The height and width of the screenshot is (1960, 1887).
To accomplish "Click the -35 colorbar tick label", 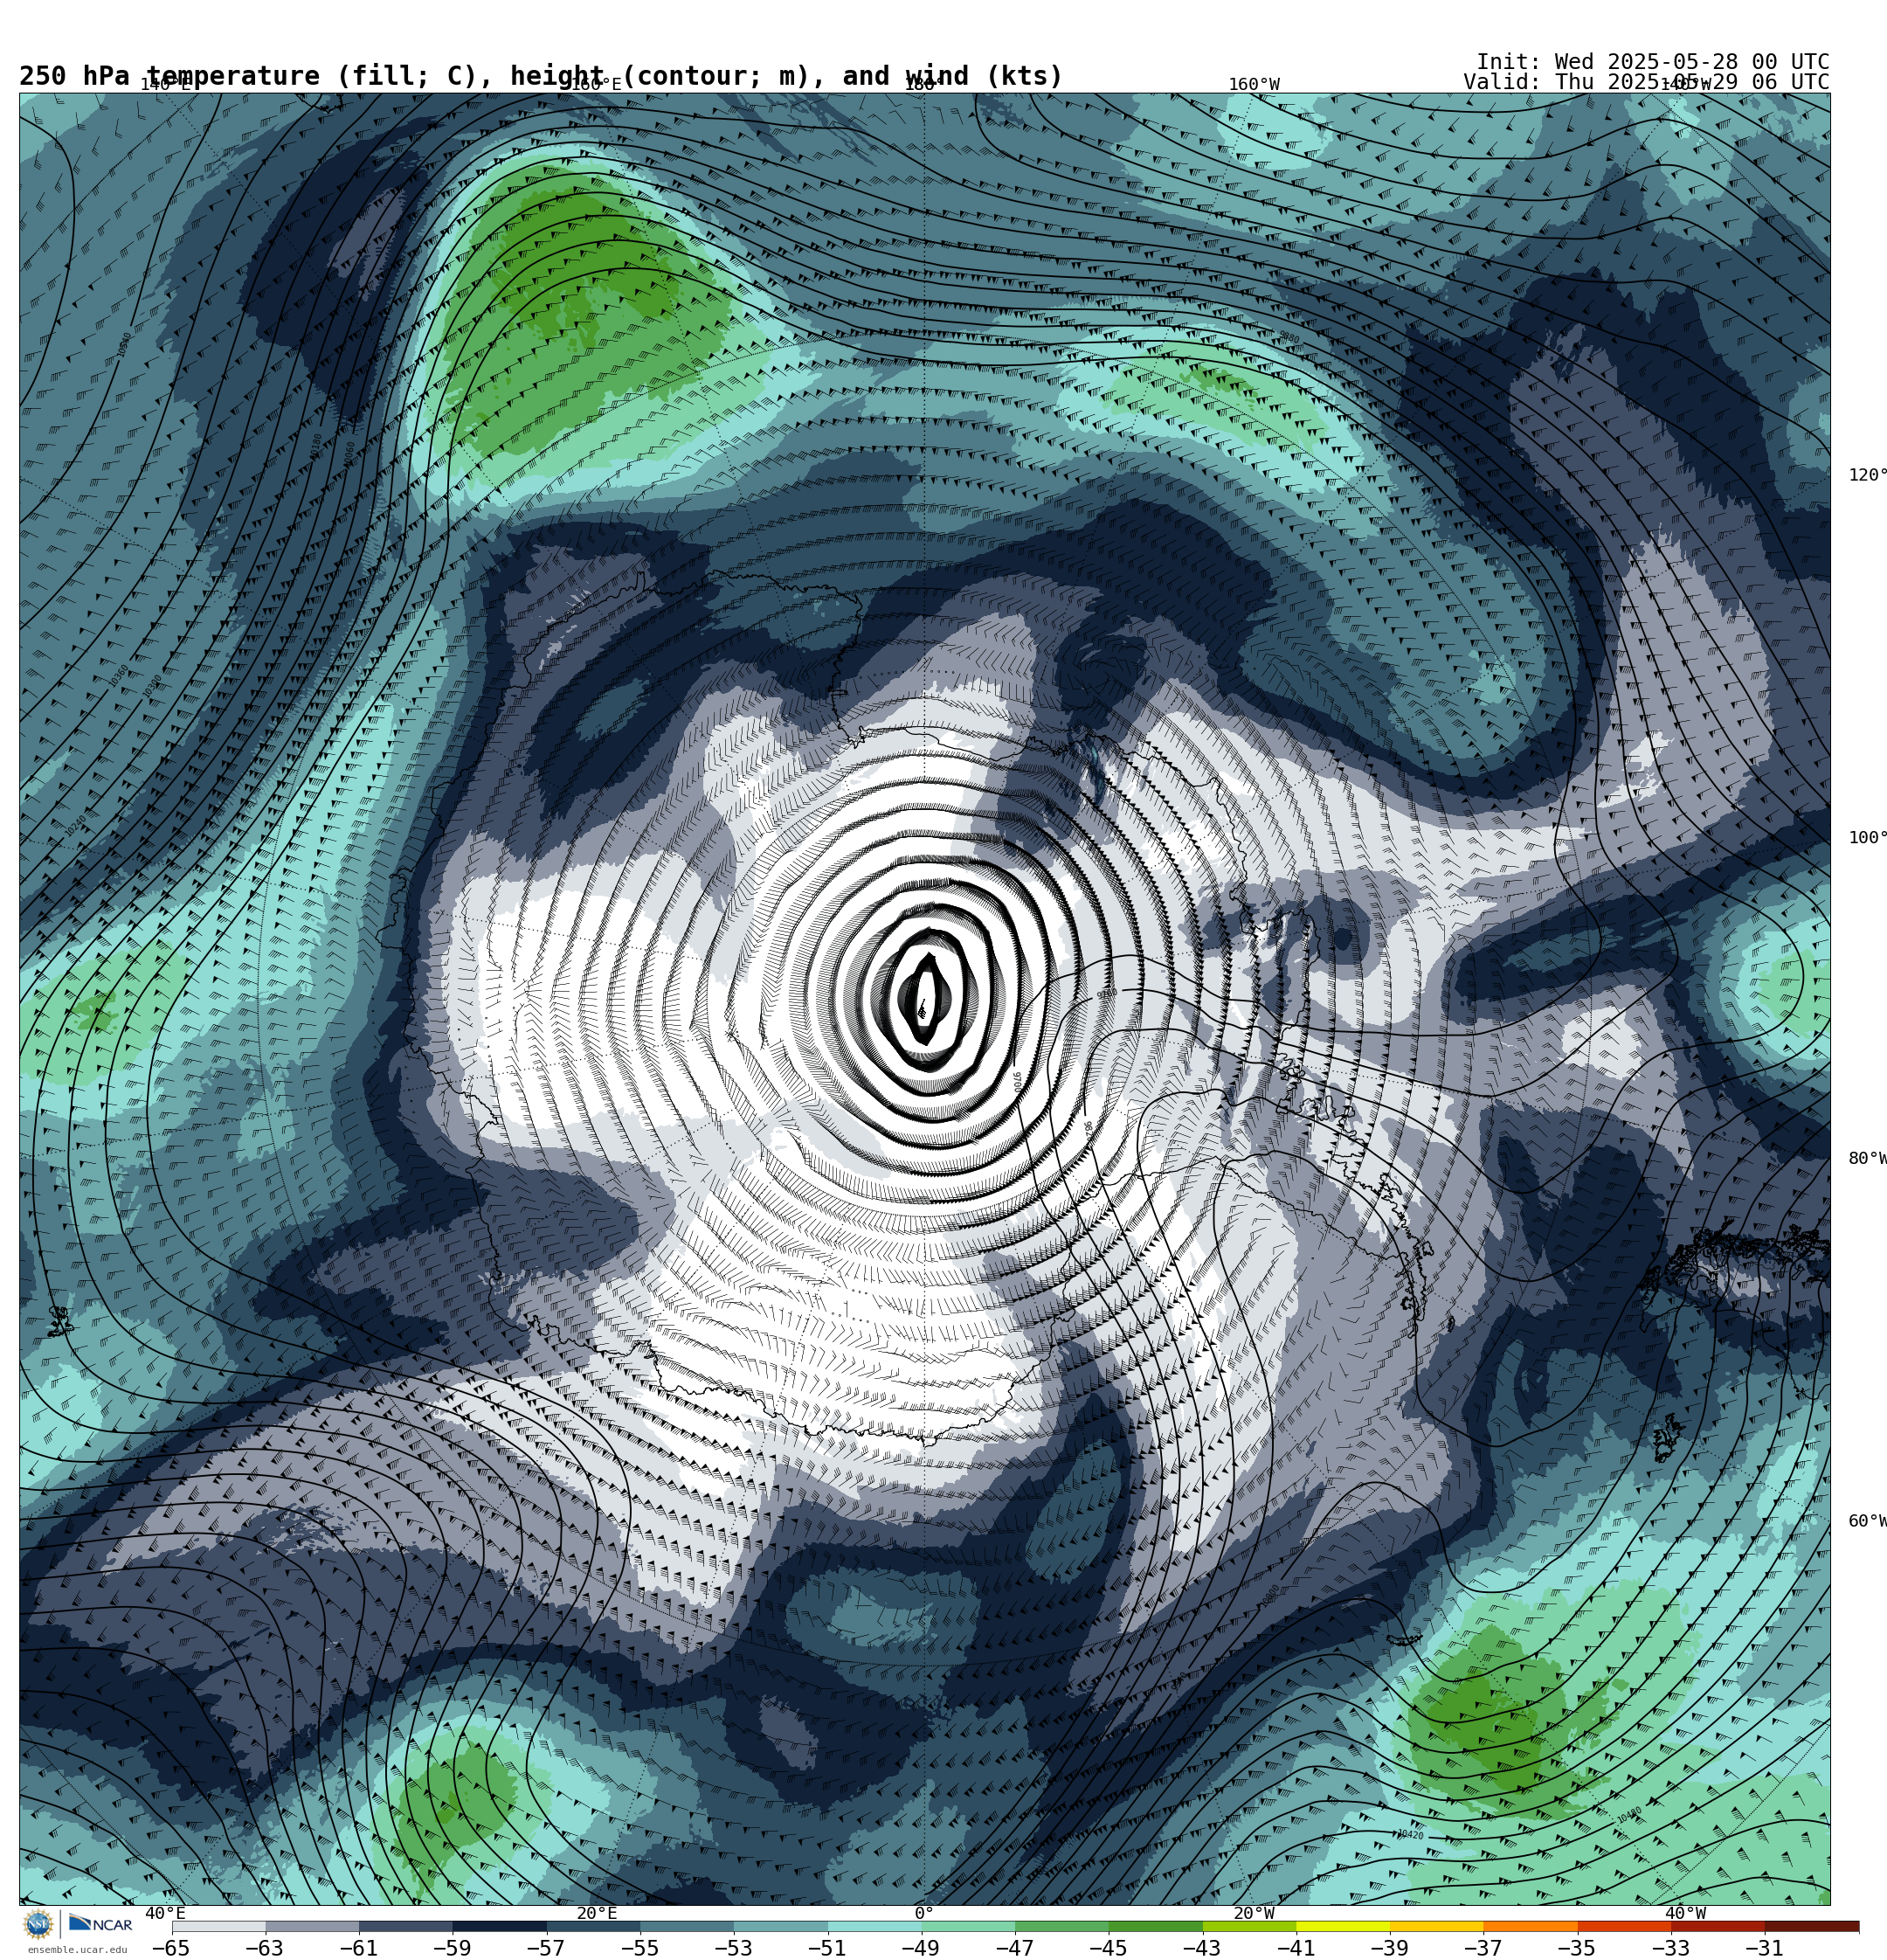I will pyautogui.click(x=1577, y=1948).
